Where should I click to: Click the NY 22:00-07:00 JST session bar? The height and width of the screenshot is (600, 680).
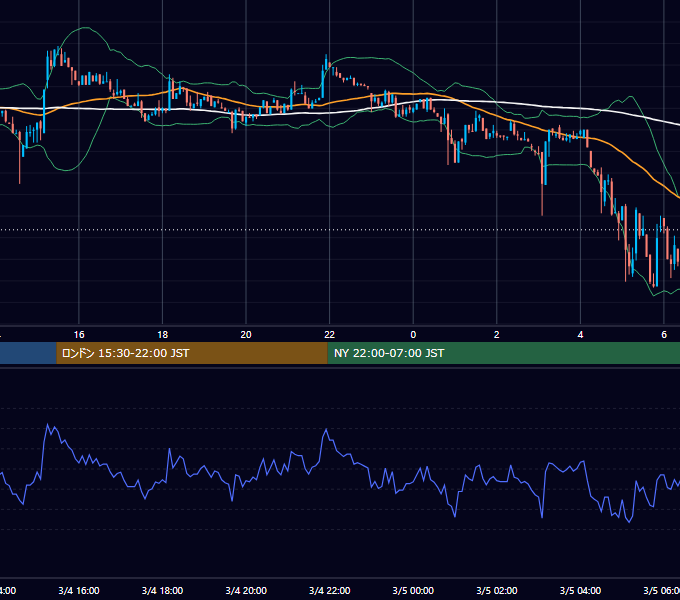click(503, 353)
